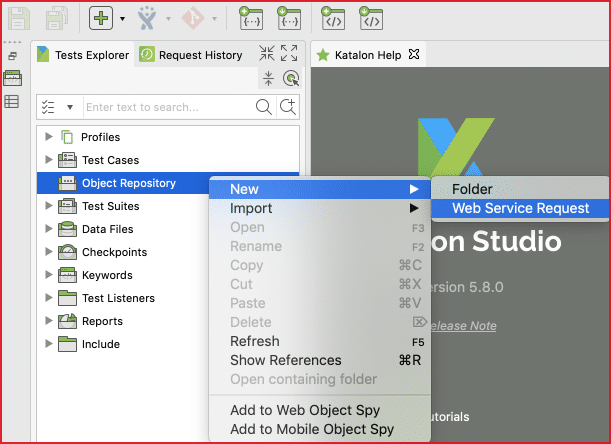Choose Import in the context menu

320,208
